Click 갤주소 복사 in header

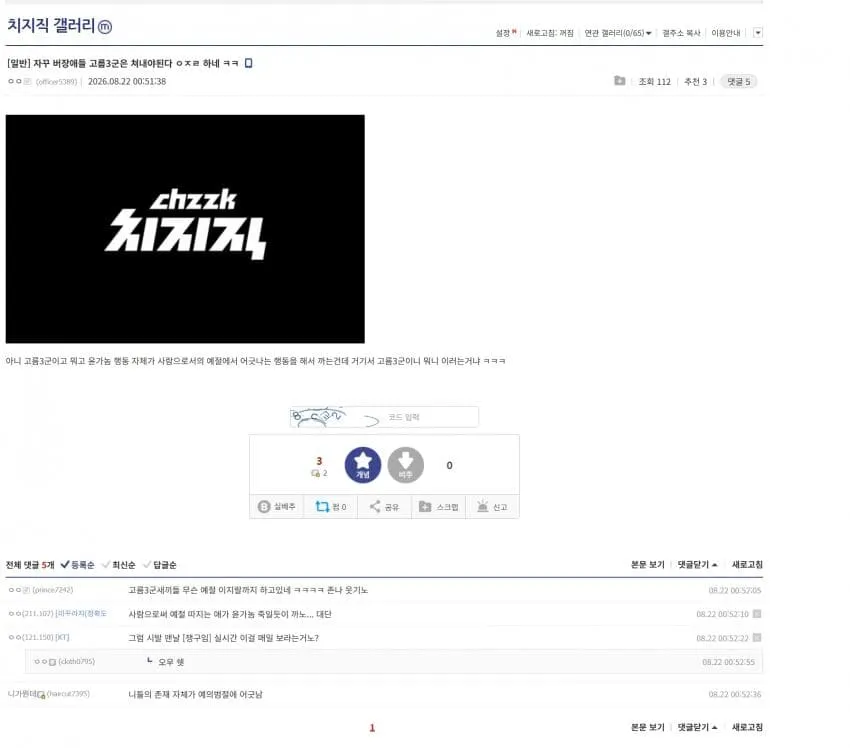681,33
